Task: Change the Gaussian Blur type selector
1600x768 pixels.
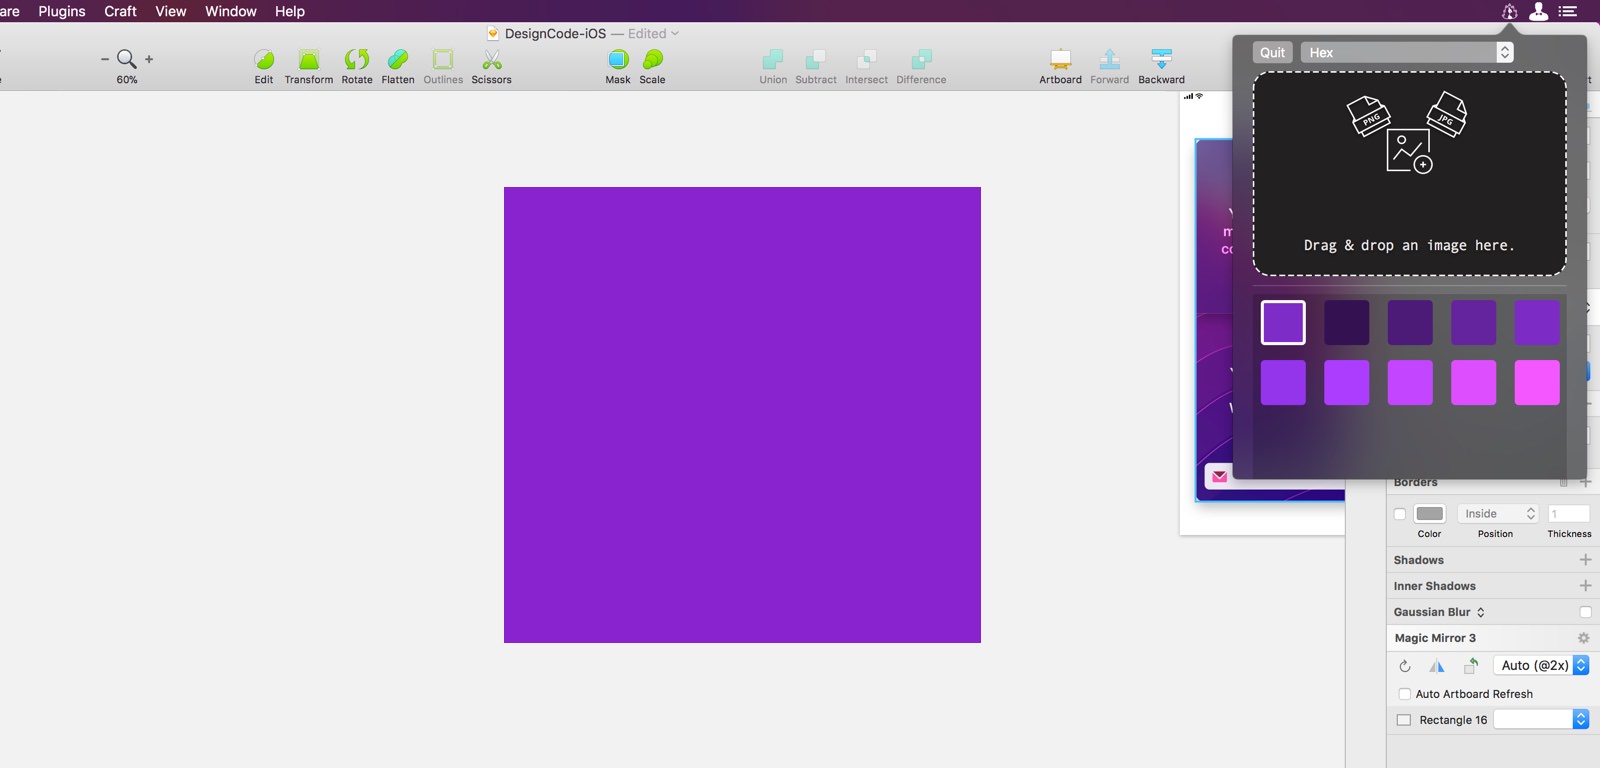Action: point(1480,612)
